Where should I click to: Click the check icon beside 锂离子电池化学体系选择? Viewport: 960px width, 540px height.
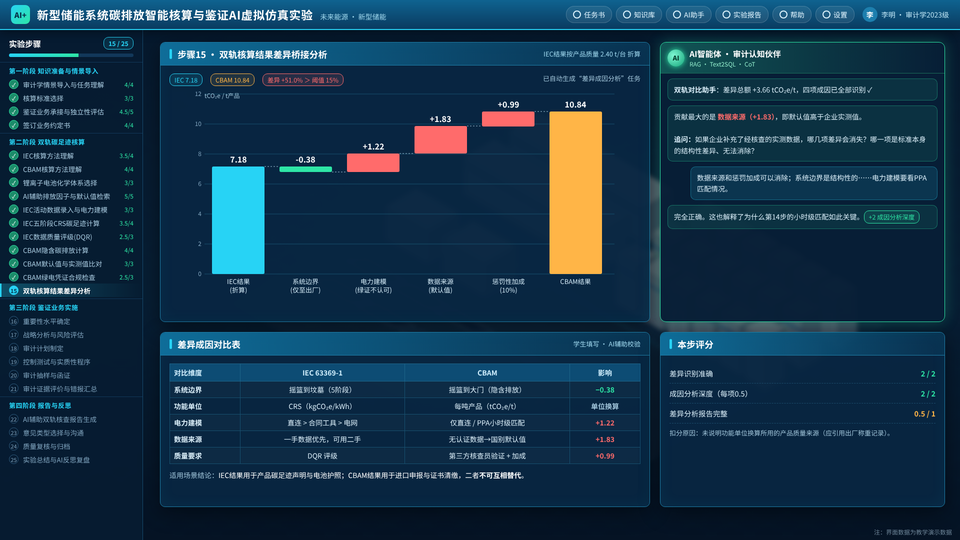click(13, 182)
